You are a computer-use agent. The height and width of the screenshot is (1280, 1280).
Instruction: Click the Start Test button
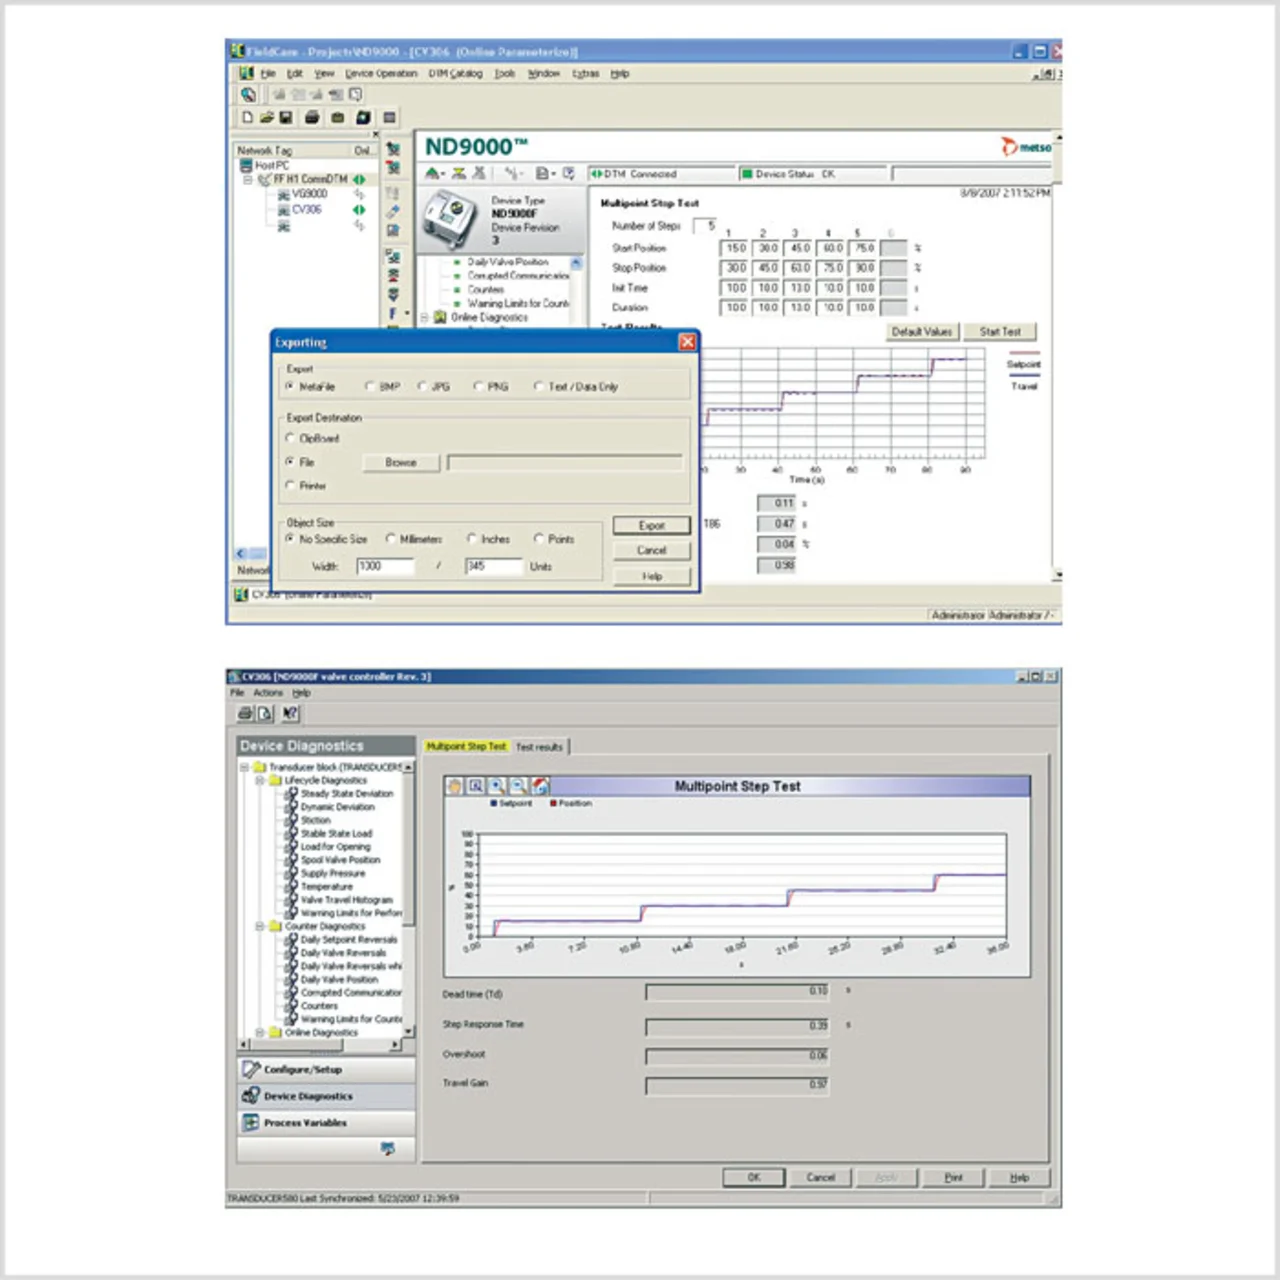tap(999, 332)
